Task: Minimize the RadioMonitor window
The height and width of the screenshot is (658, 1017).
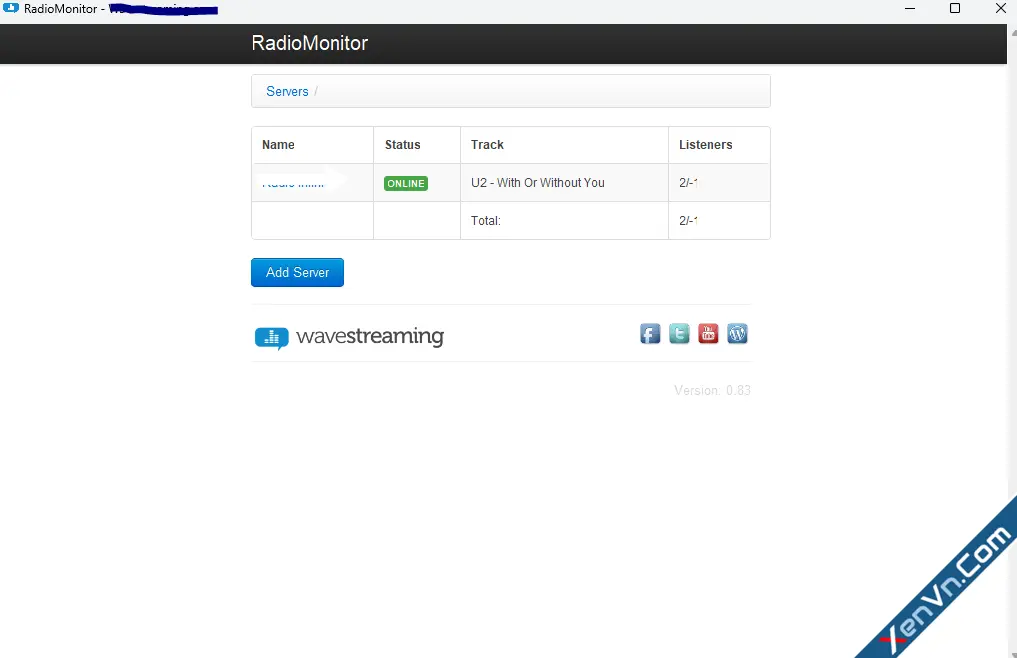Action: [x=910, y=8]
